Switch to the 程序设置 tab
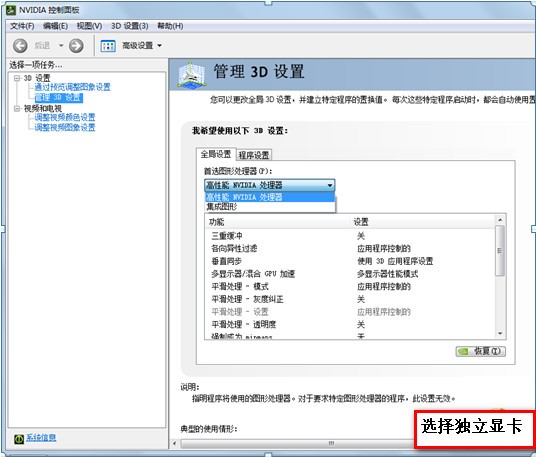536x457 pixels. [x=254, y=155]
